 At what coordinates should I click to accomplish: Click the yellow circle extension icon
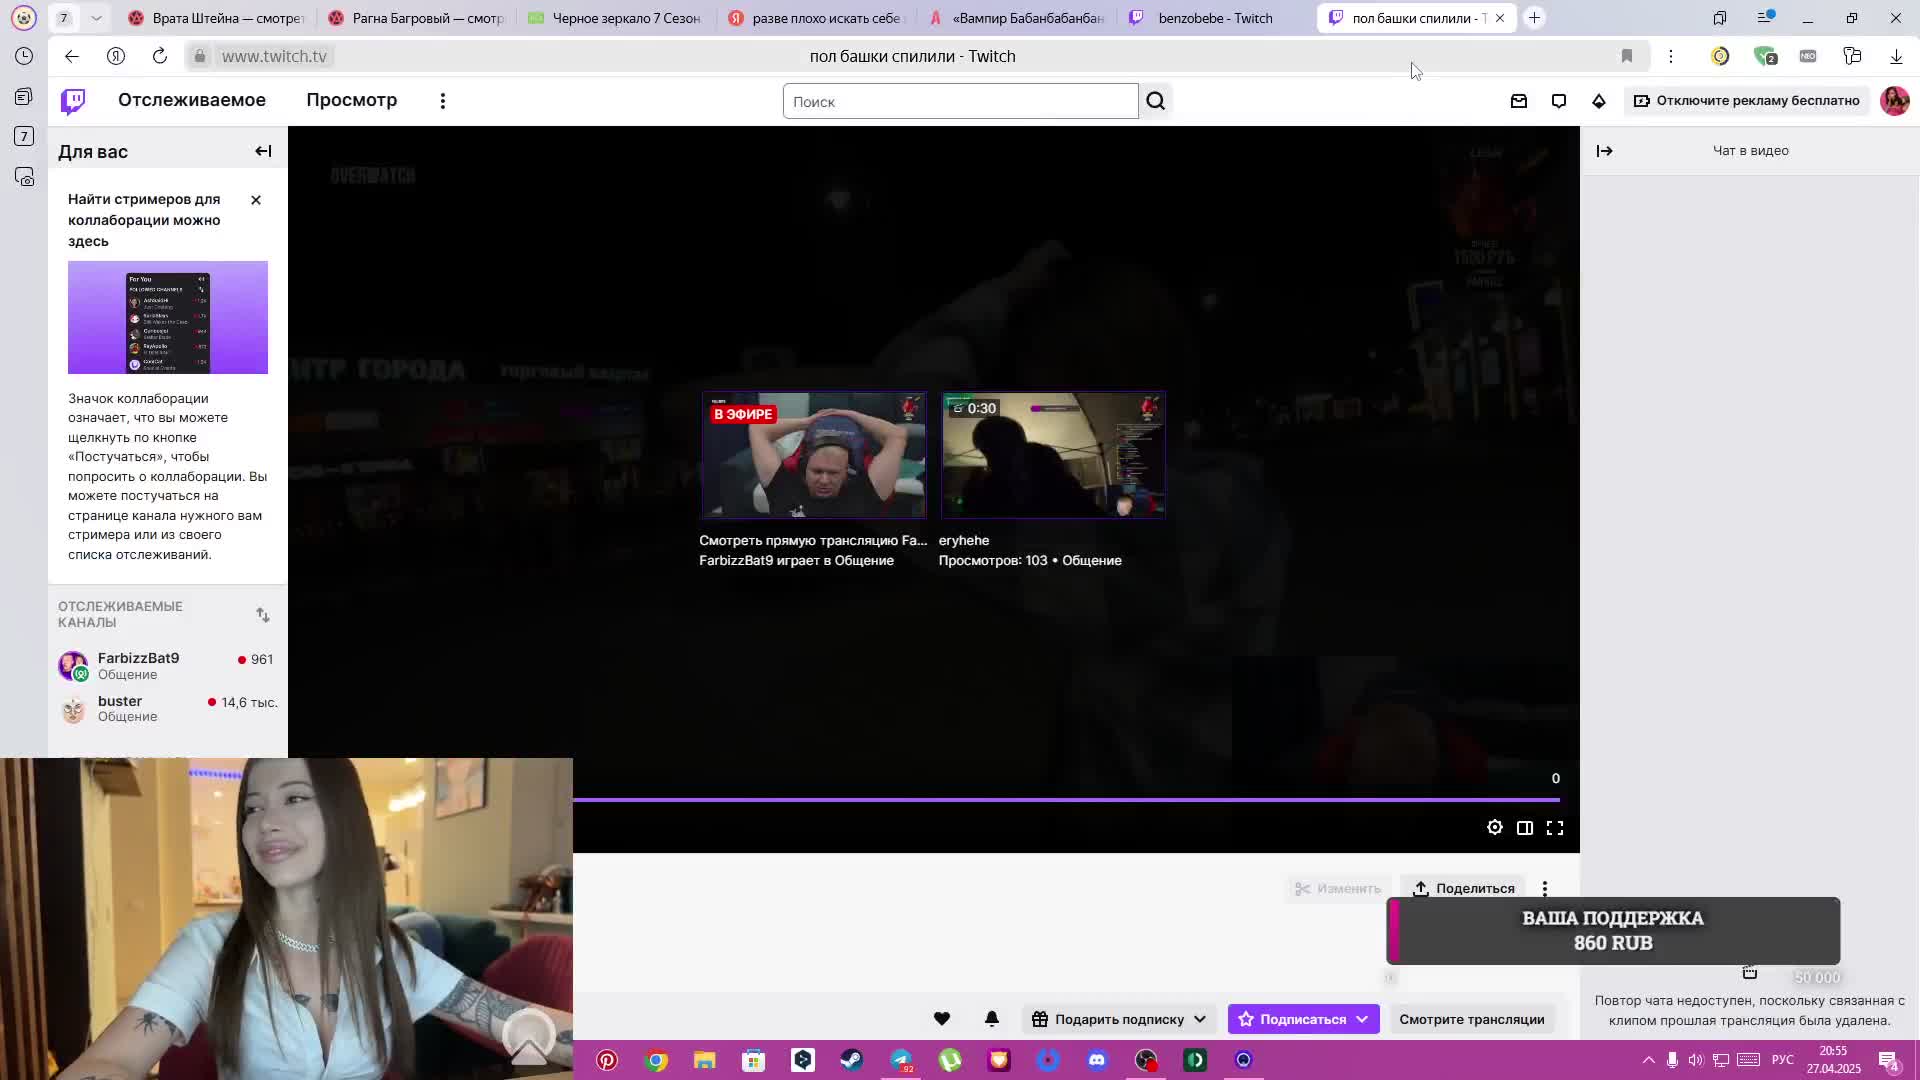click(1720, 57)
